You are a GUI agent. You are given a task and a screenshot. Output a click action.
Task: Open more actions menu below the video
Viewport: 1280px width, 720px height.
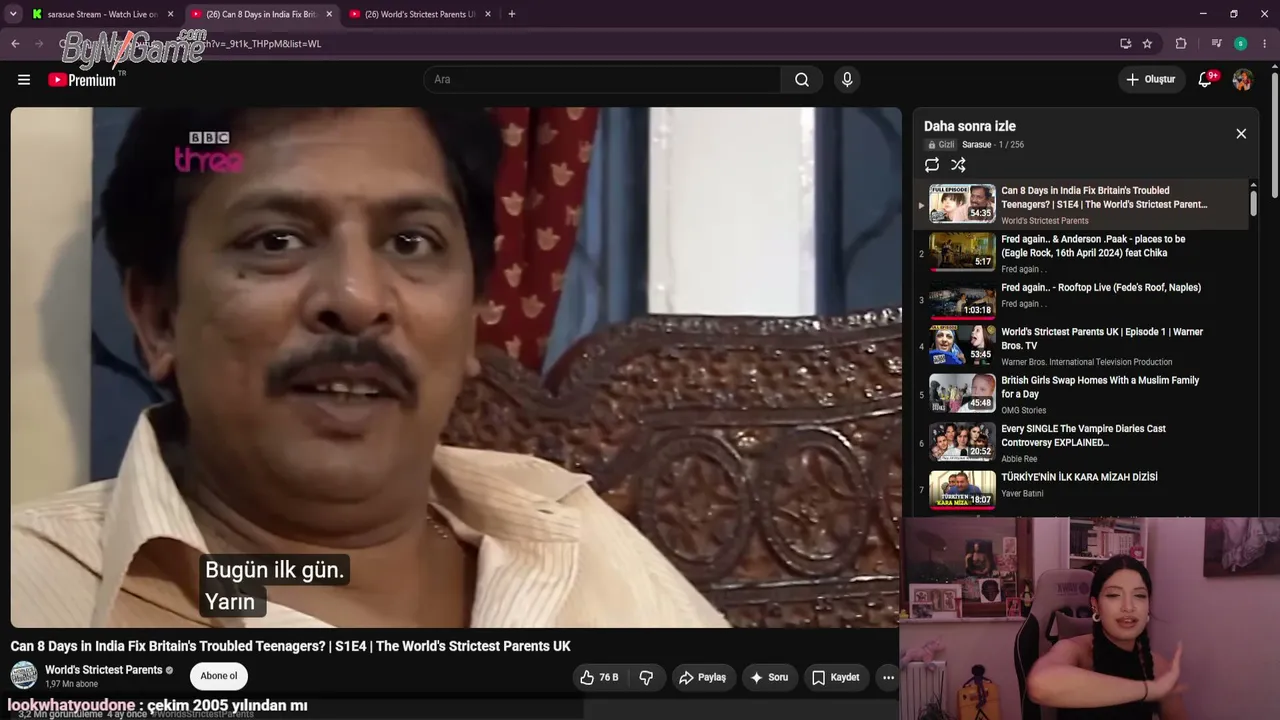pyautogui.click(x=888, y=677)
